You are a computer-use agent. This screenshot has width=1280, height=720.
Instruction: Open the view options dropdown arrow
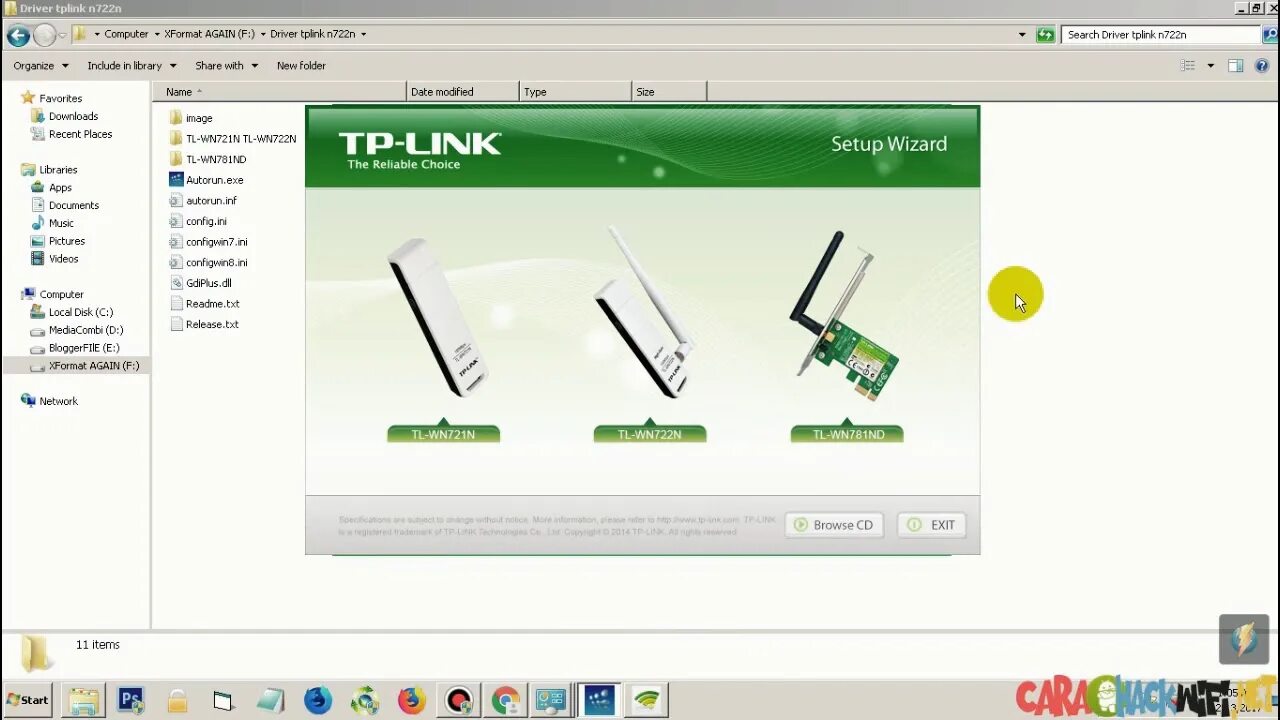click(1210, 66)
